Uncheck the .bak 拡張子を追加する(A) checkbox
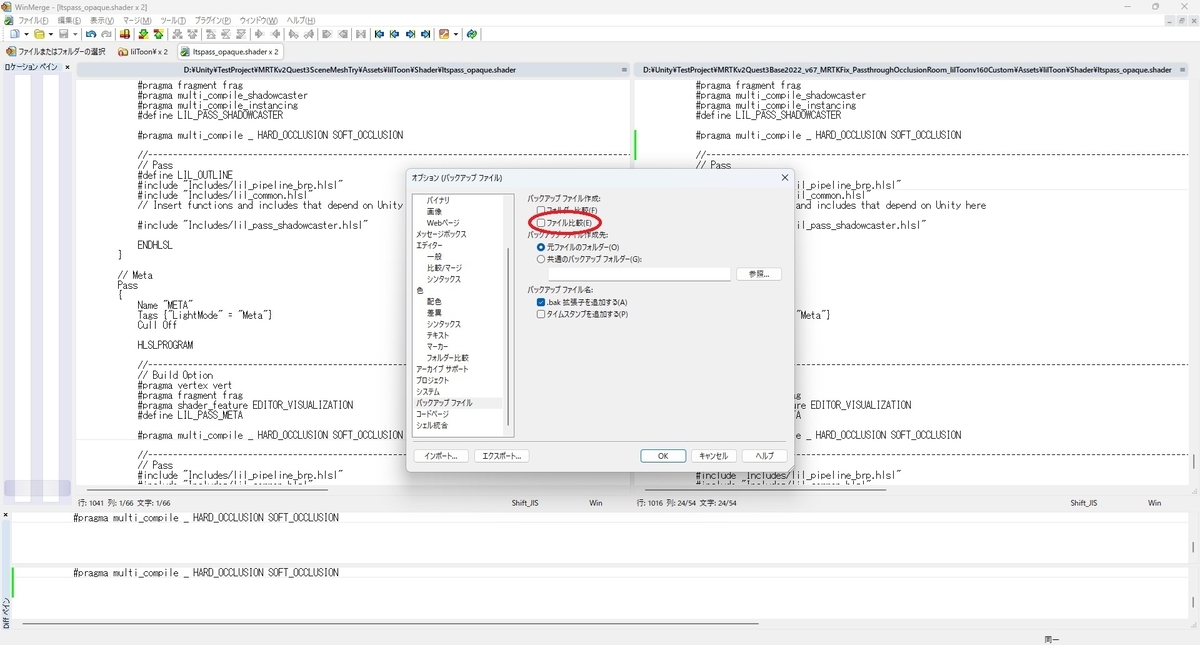The width and height of the screenshot is (1200, 645). [x=541, y=302]
